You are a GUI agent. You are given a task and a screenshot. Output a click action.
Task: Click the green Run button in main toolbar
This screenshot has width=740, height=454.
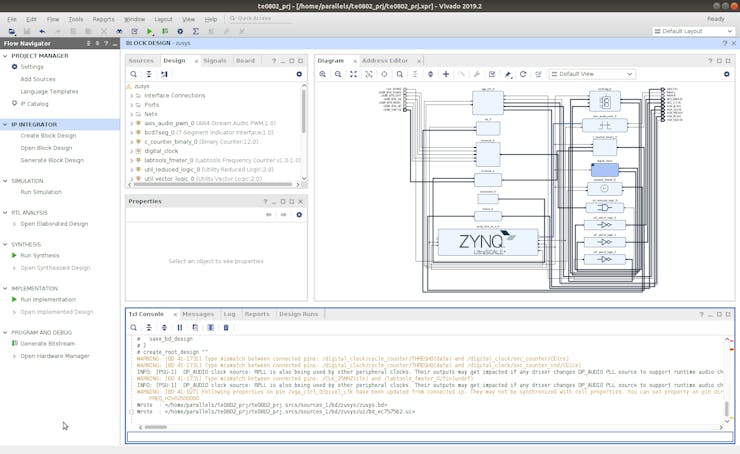pyautogui.click(x=150, y=32)
